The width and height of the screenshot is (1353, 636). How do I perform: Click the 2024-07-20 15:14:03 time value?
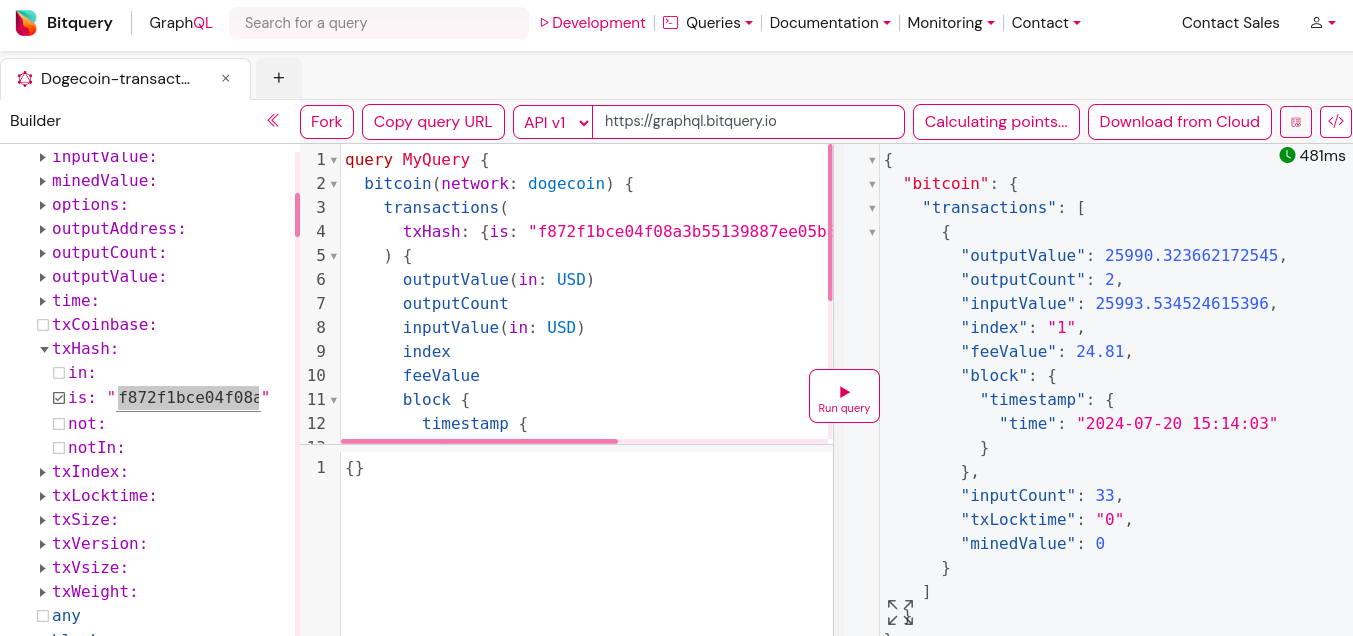(1177, 424)
